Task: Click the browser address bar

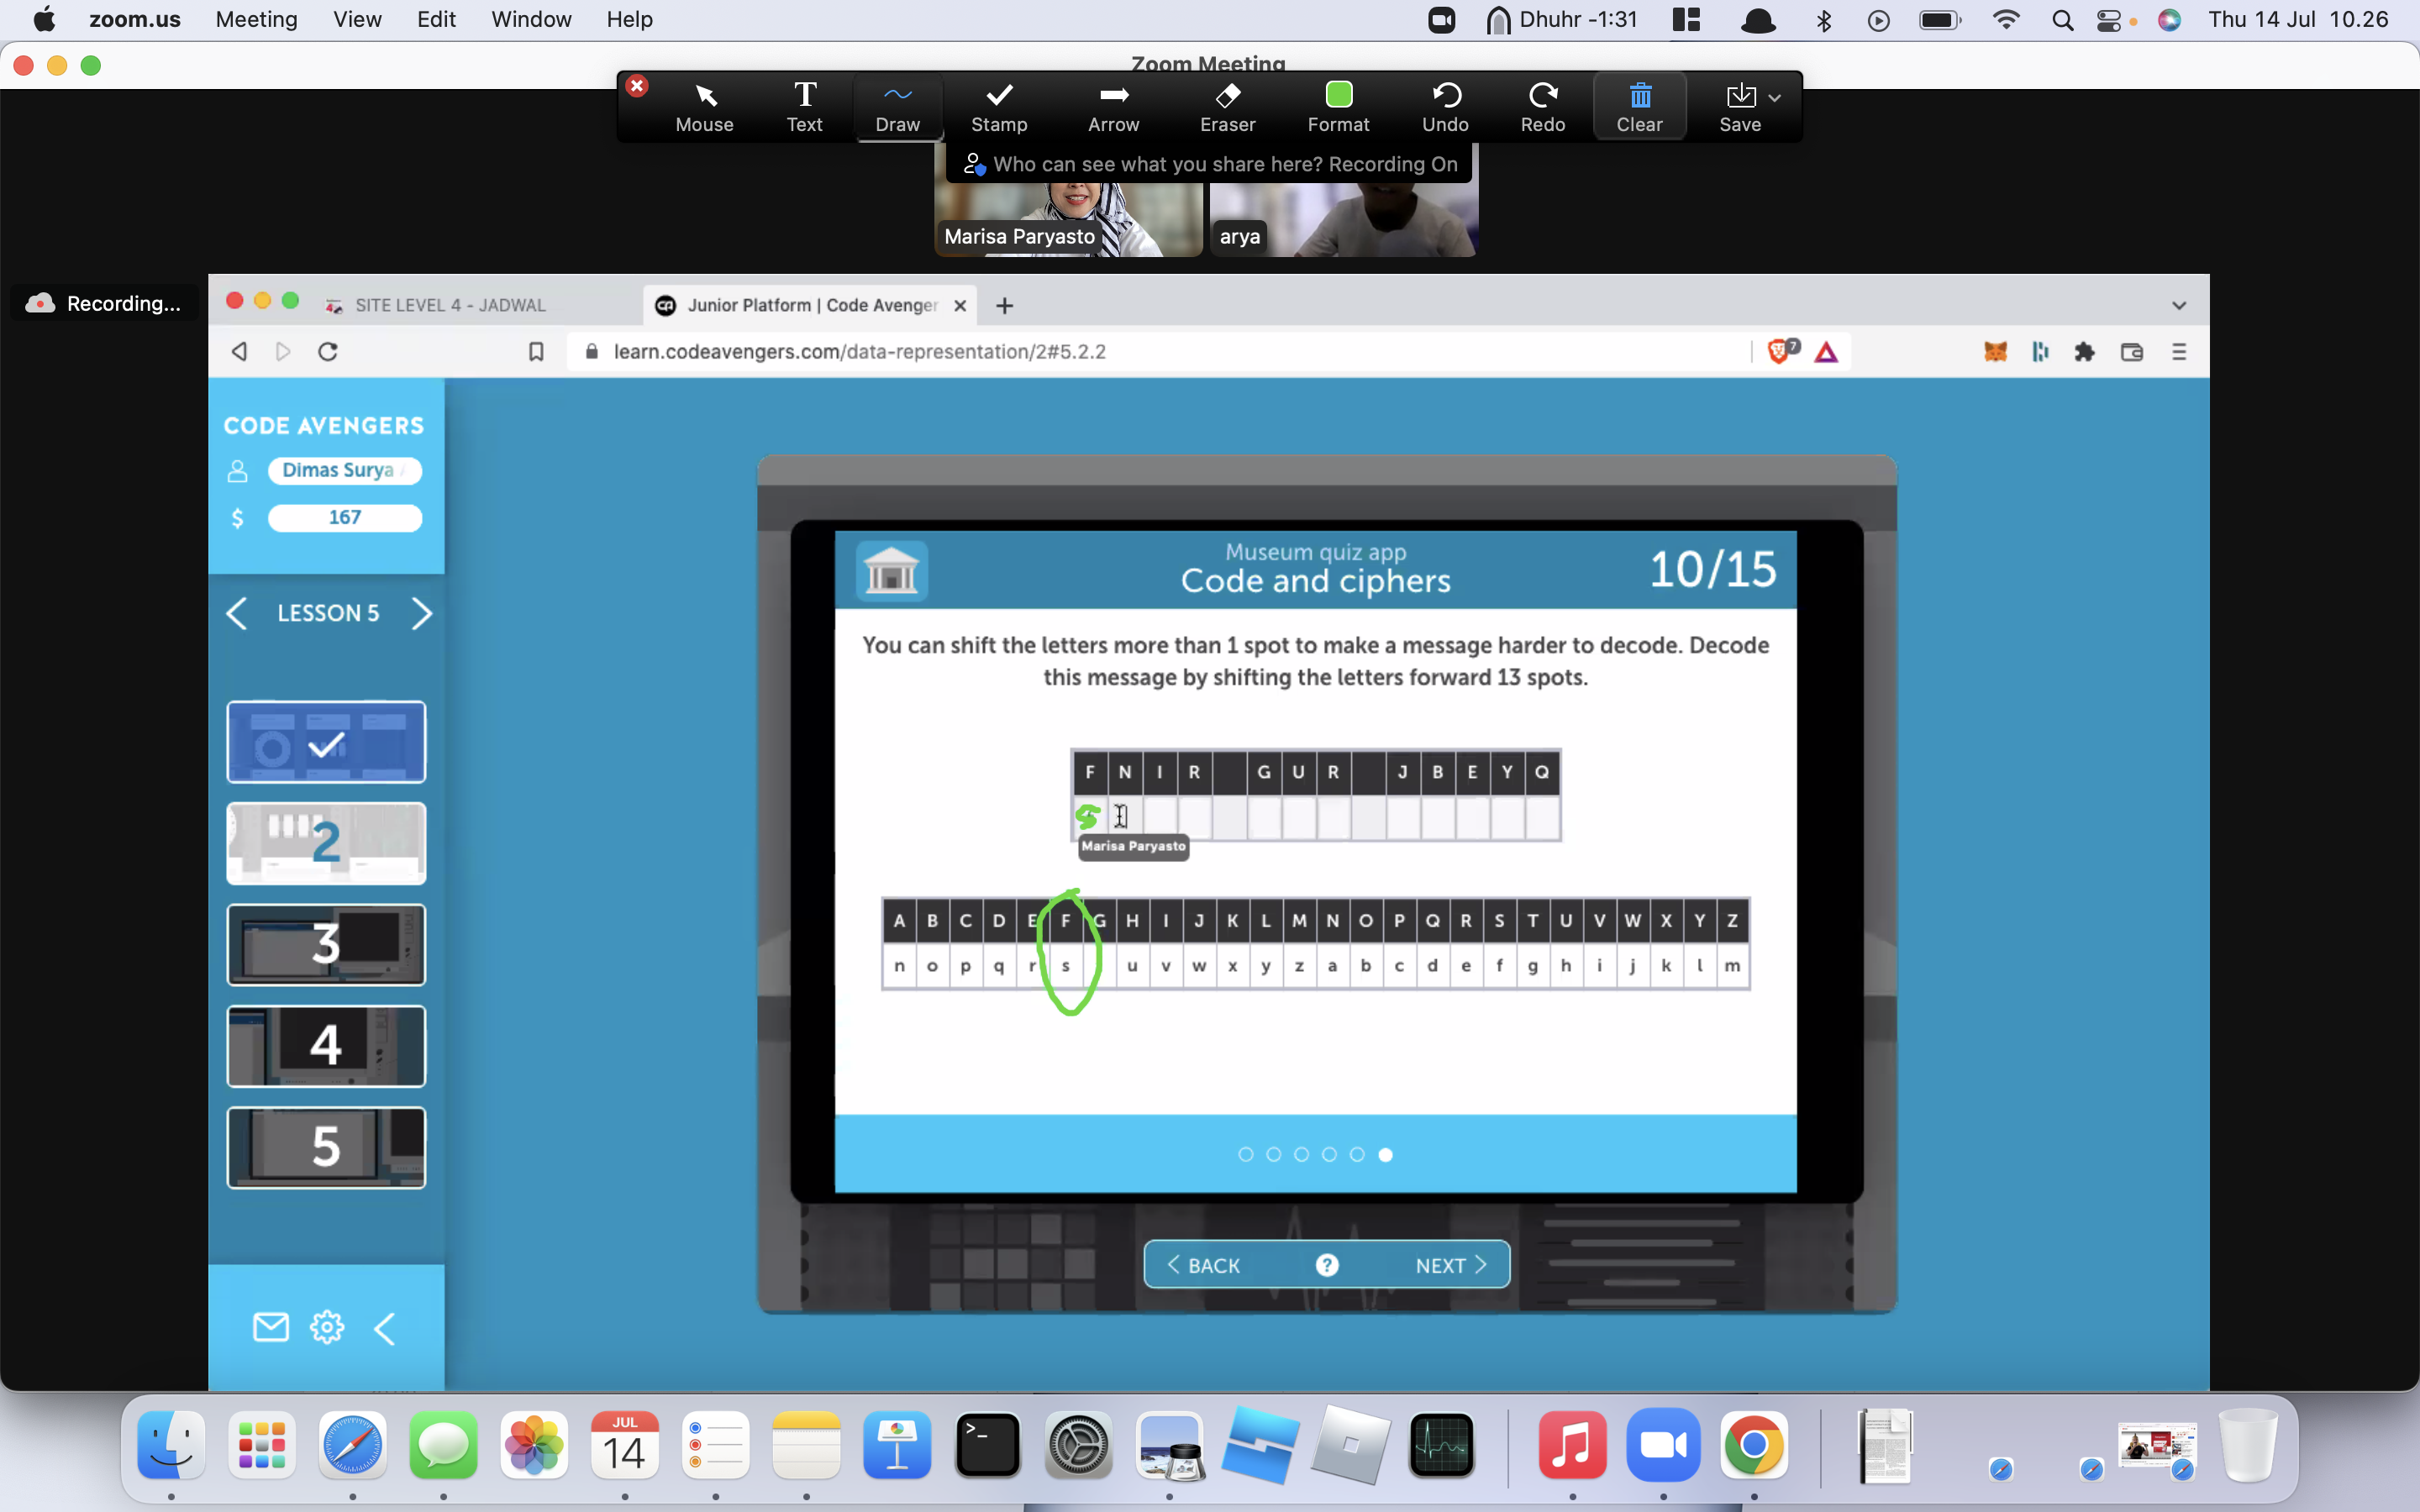Action: point(1160,351)
